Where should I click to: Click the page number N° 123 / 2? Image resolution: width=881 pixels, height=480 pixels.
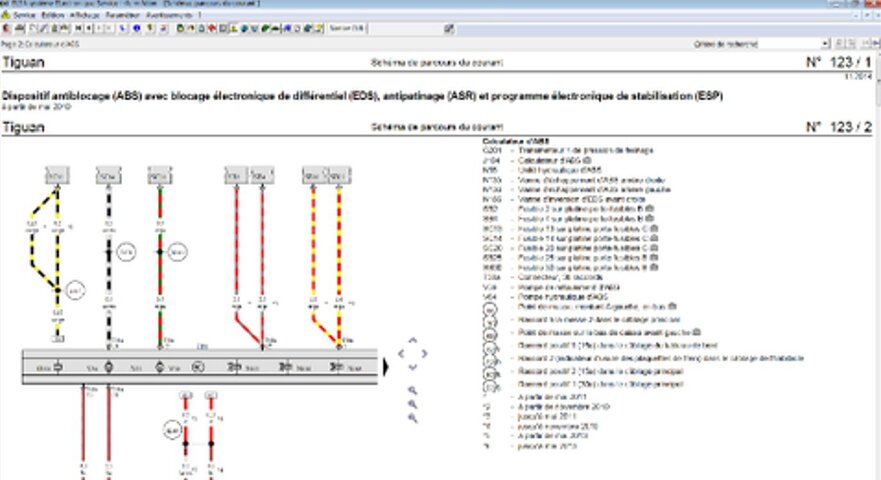(838, 127)
